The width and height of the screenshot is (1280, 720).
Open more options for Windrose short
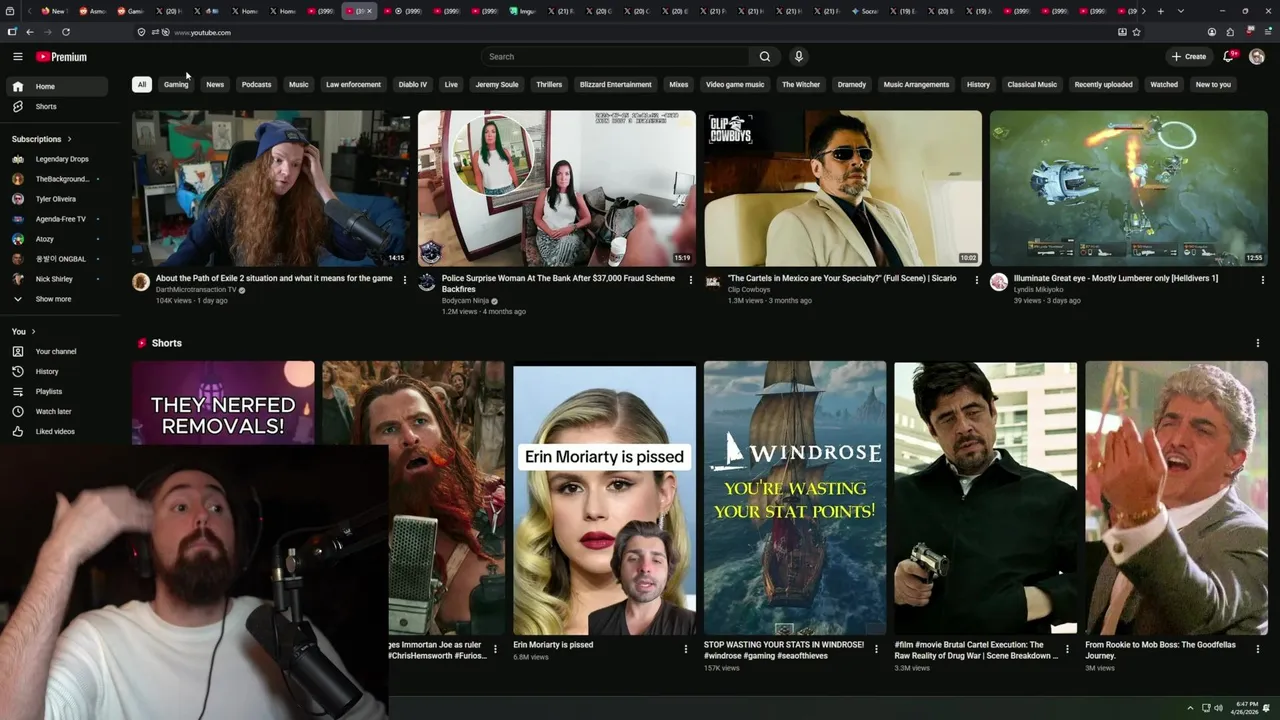pos(876,649)
